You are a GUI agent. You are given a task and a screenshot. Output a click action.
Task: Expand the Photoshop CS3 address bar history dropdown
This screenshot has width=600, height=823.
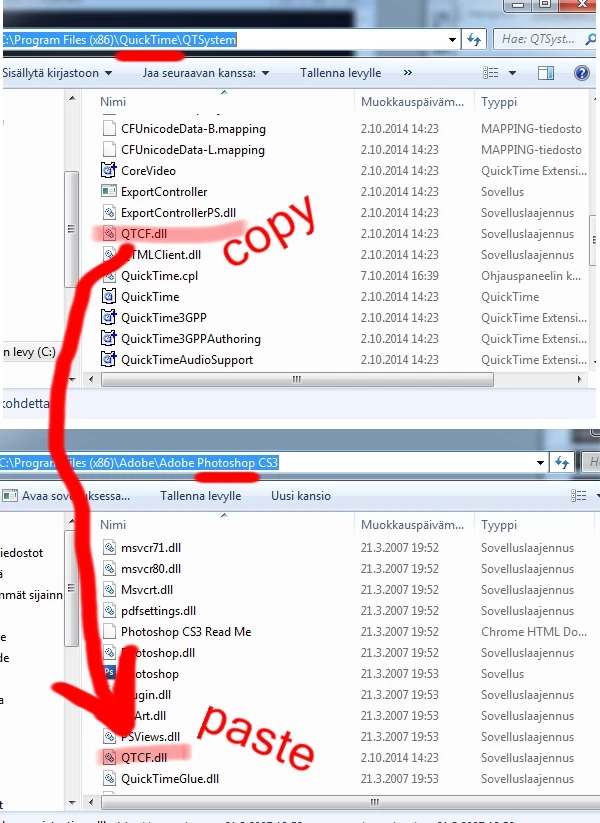[540, 463]
